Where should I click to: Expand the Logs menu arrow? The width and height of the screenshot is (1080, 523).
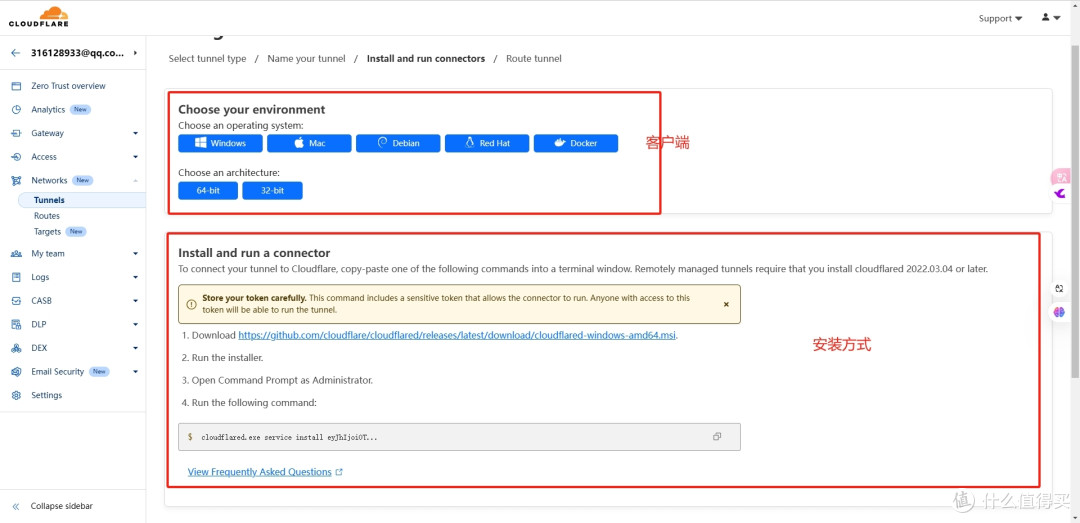[x=135, y=278]
